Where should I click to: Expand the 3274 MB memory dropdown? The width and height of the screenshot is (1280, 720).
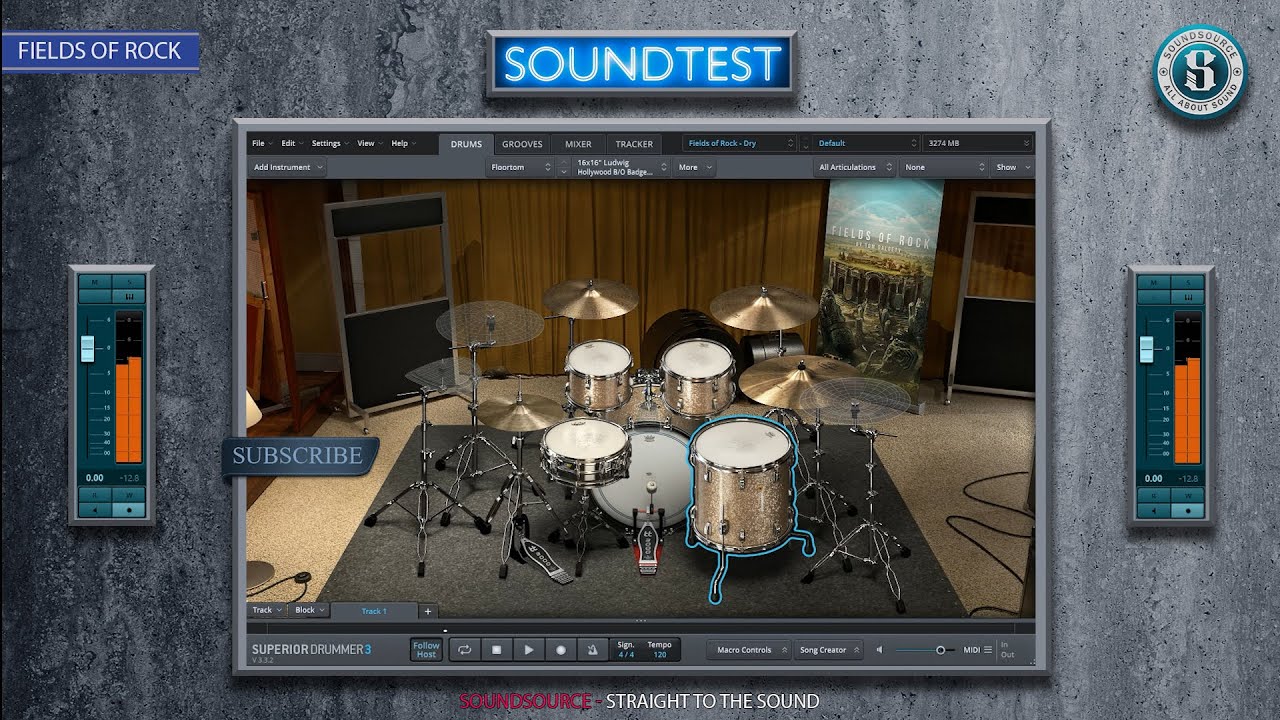tap(978, 143)
